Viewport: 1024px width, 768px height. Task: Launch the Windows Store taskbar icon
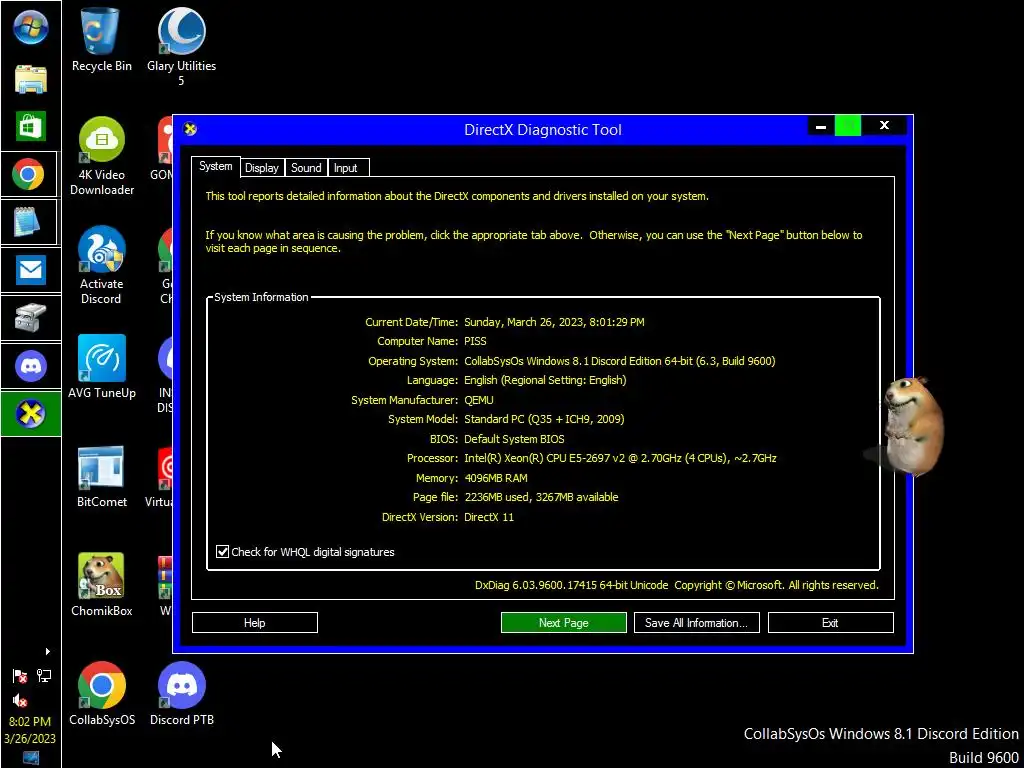[x=30, y=126]
